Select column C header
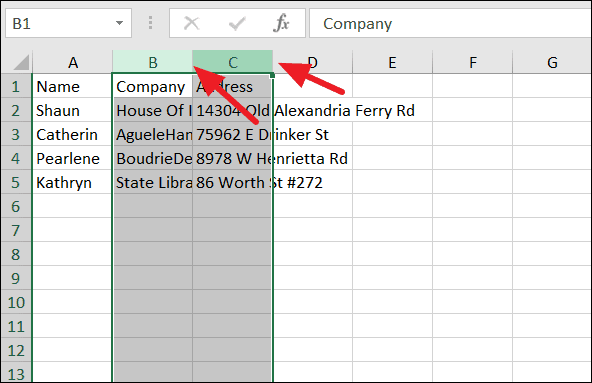This screenshot has width=592, height=383. click(x=233, y=62)
